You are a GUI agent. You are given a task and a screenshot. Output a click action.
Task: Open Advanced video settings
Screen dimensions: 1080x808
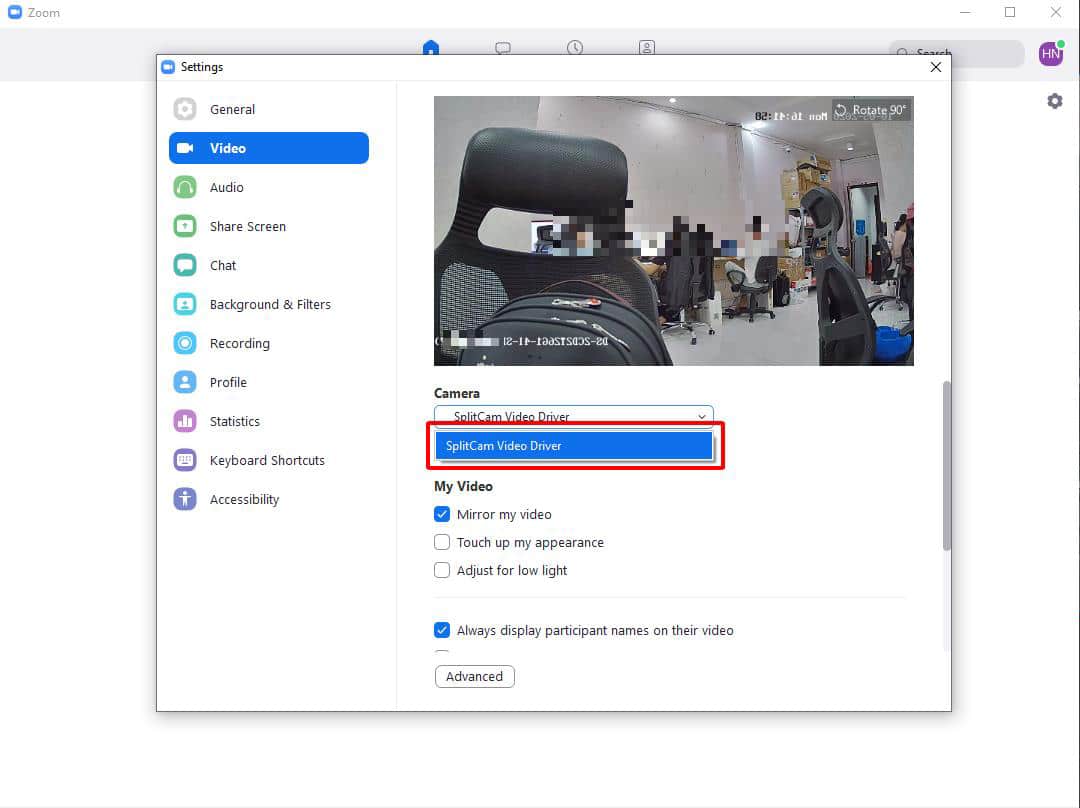tap(475, 676)
